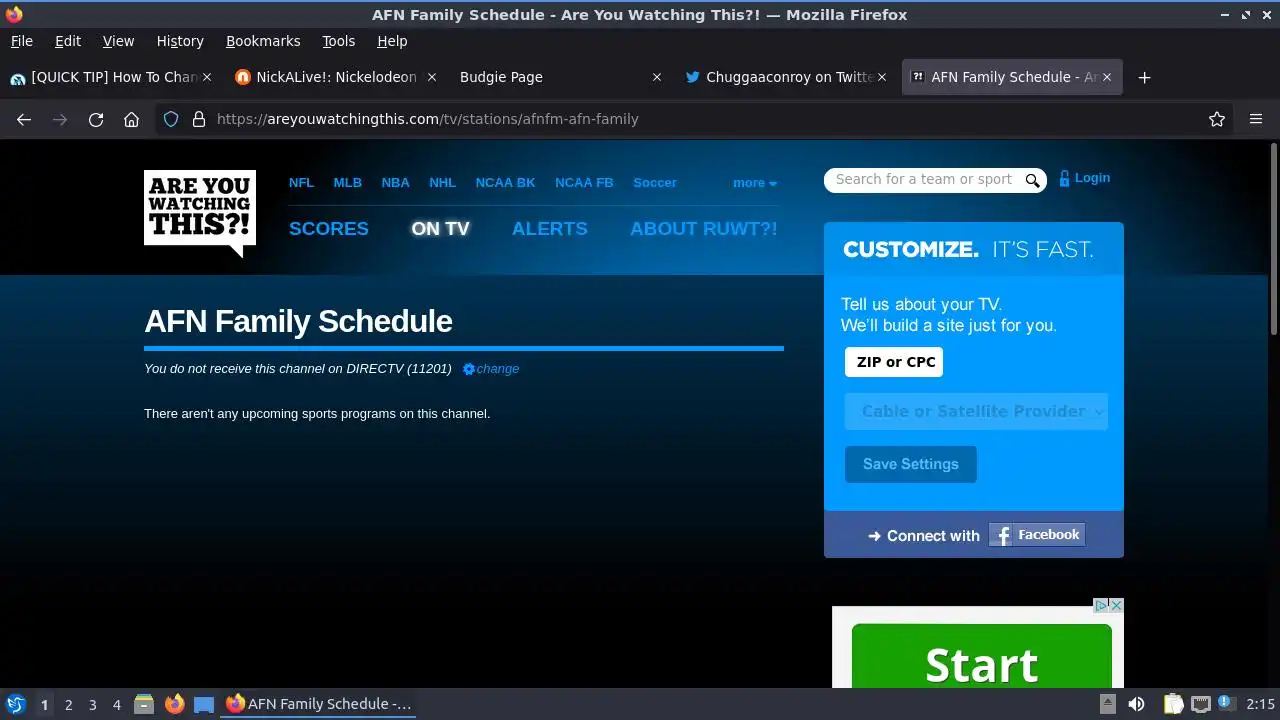
Task: Click the removable media tray icon
Action: coord(1107,704)
